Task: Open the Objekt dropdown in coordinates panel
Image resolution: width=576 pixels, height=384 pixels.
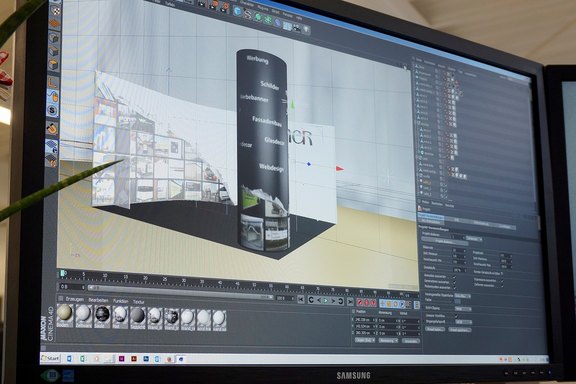Action: [x=365, y=340]
